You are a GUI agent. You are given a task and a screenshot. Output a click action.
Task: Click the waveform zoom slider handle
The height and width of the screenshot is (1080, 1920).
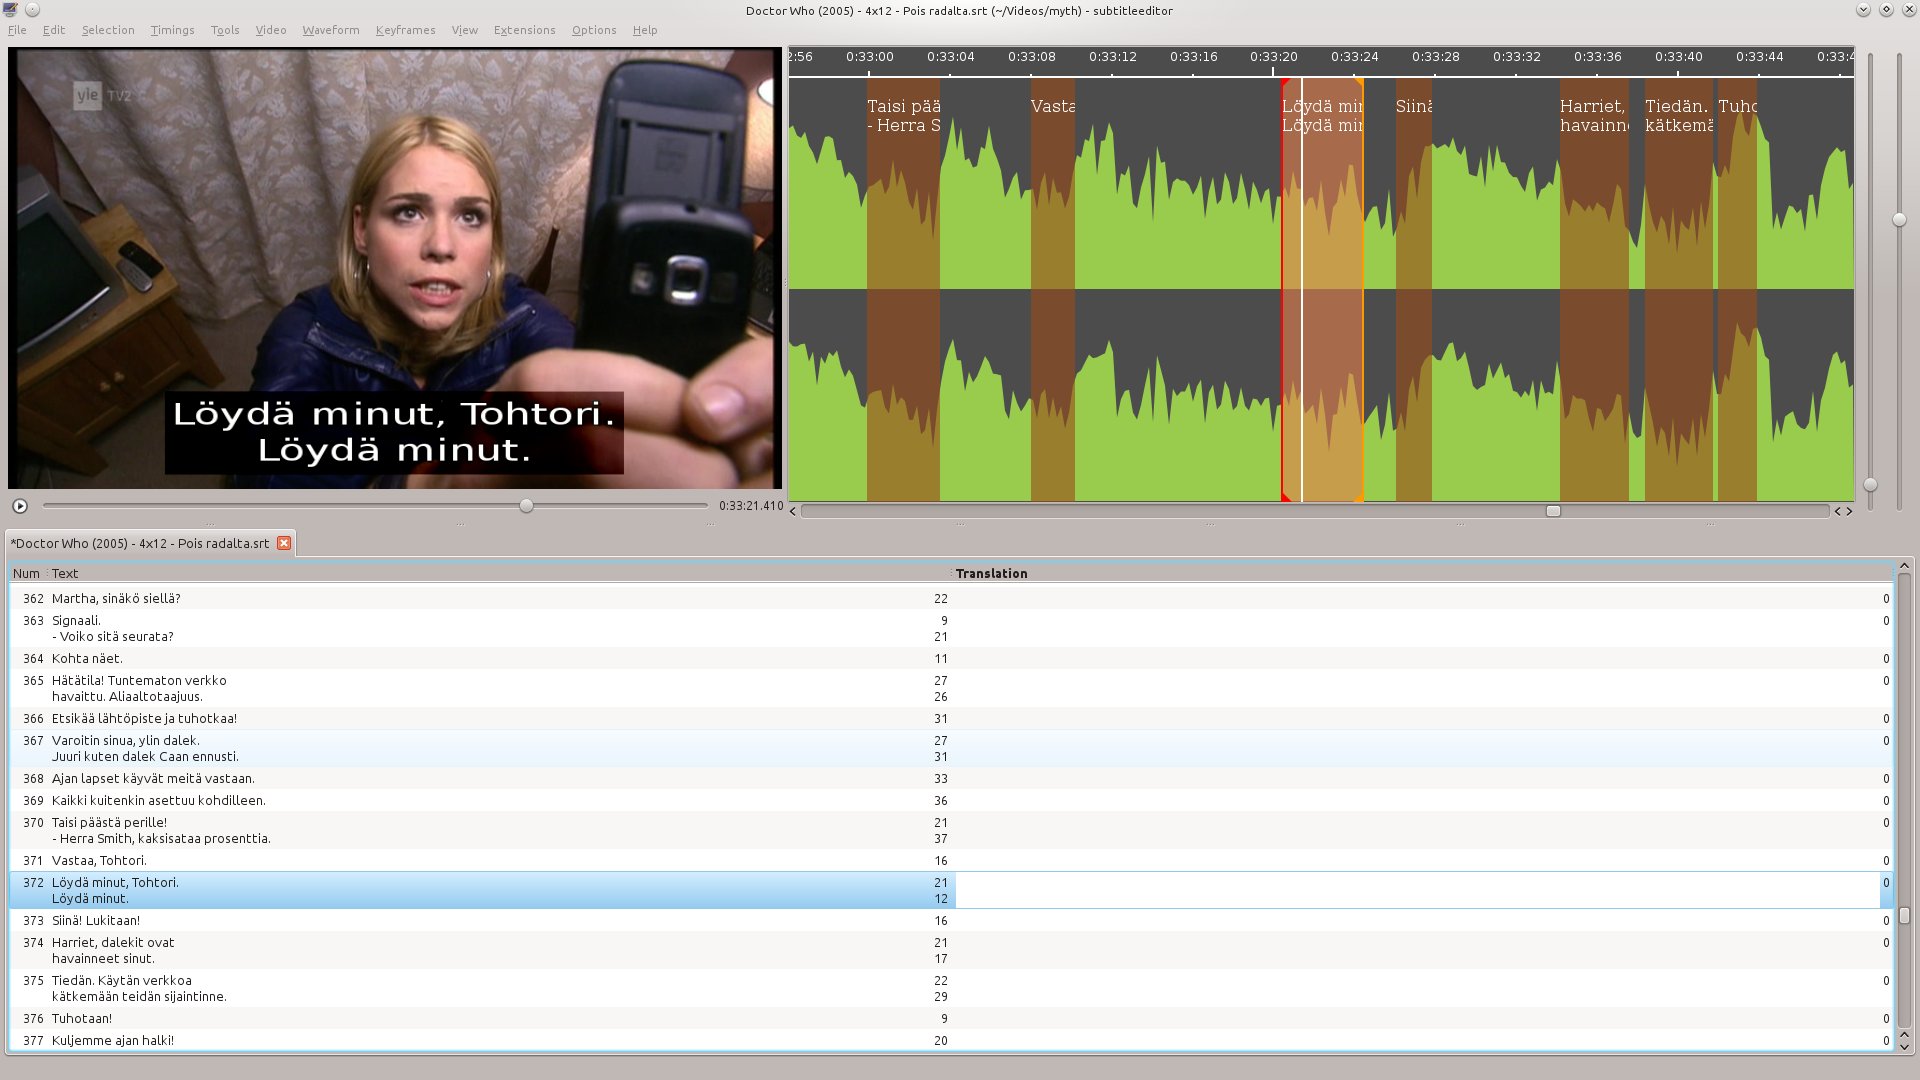point(1899,220)
